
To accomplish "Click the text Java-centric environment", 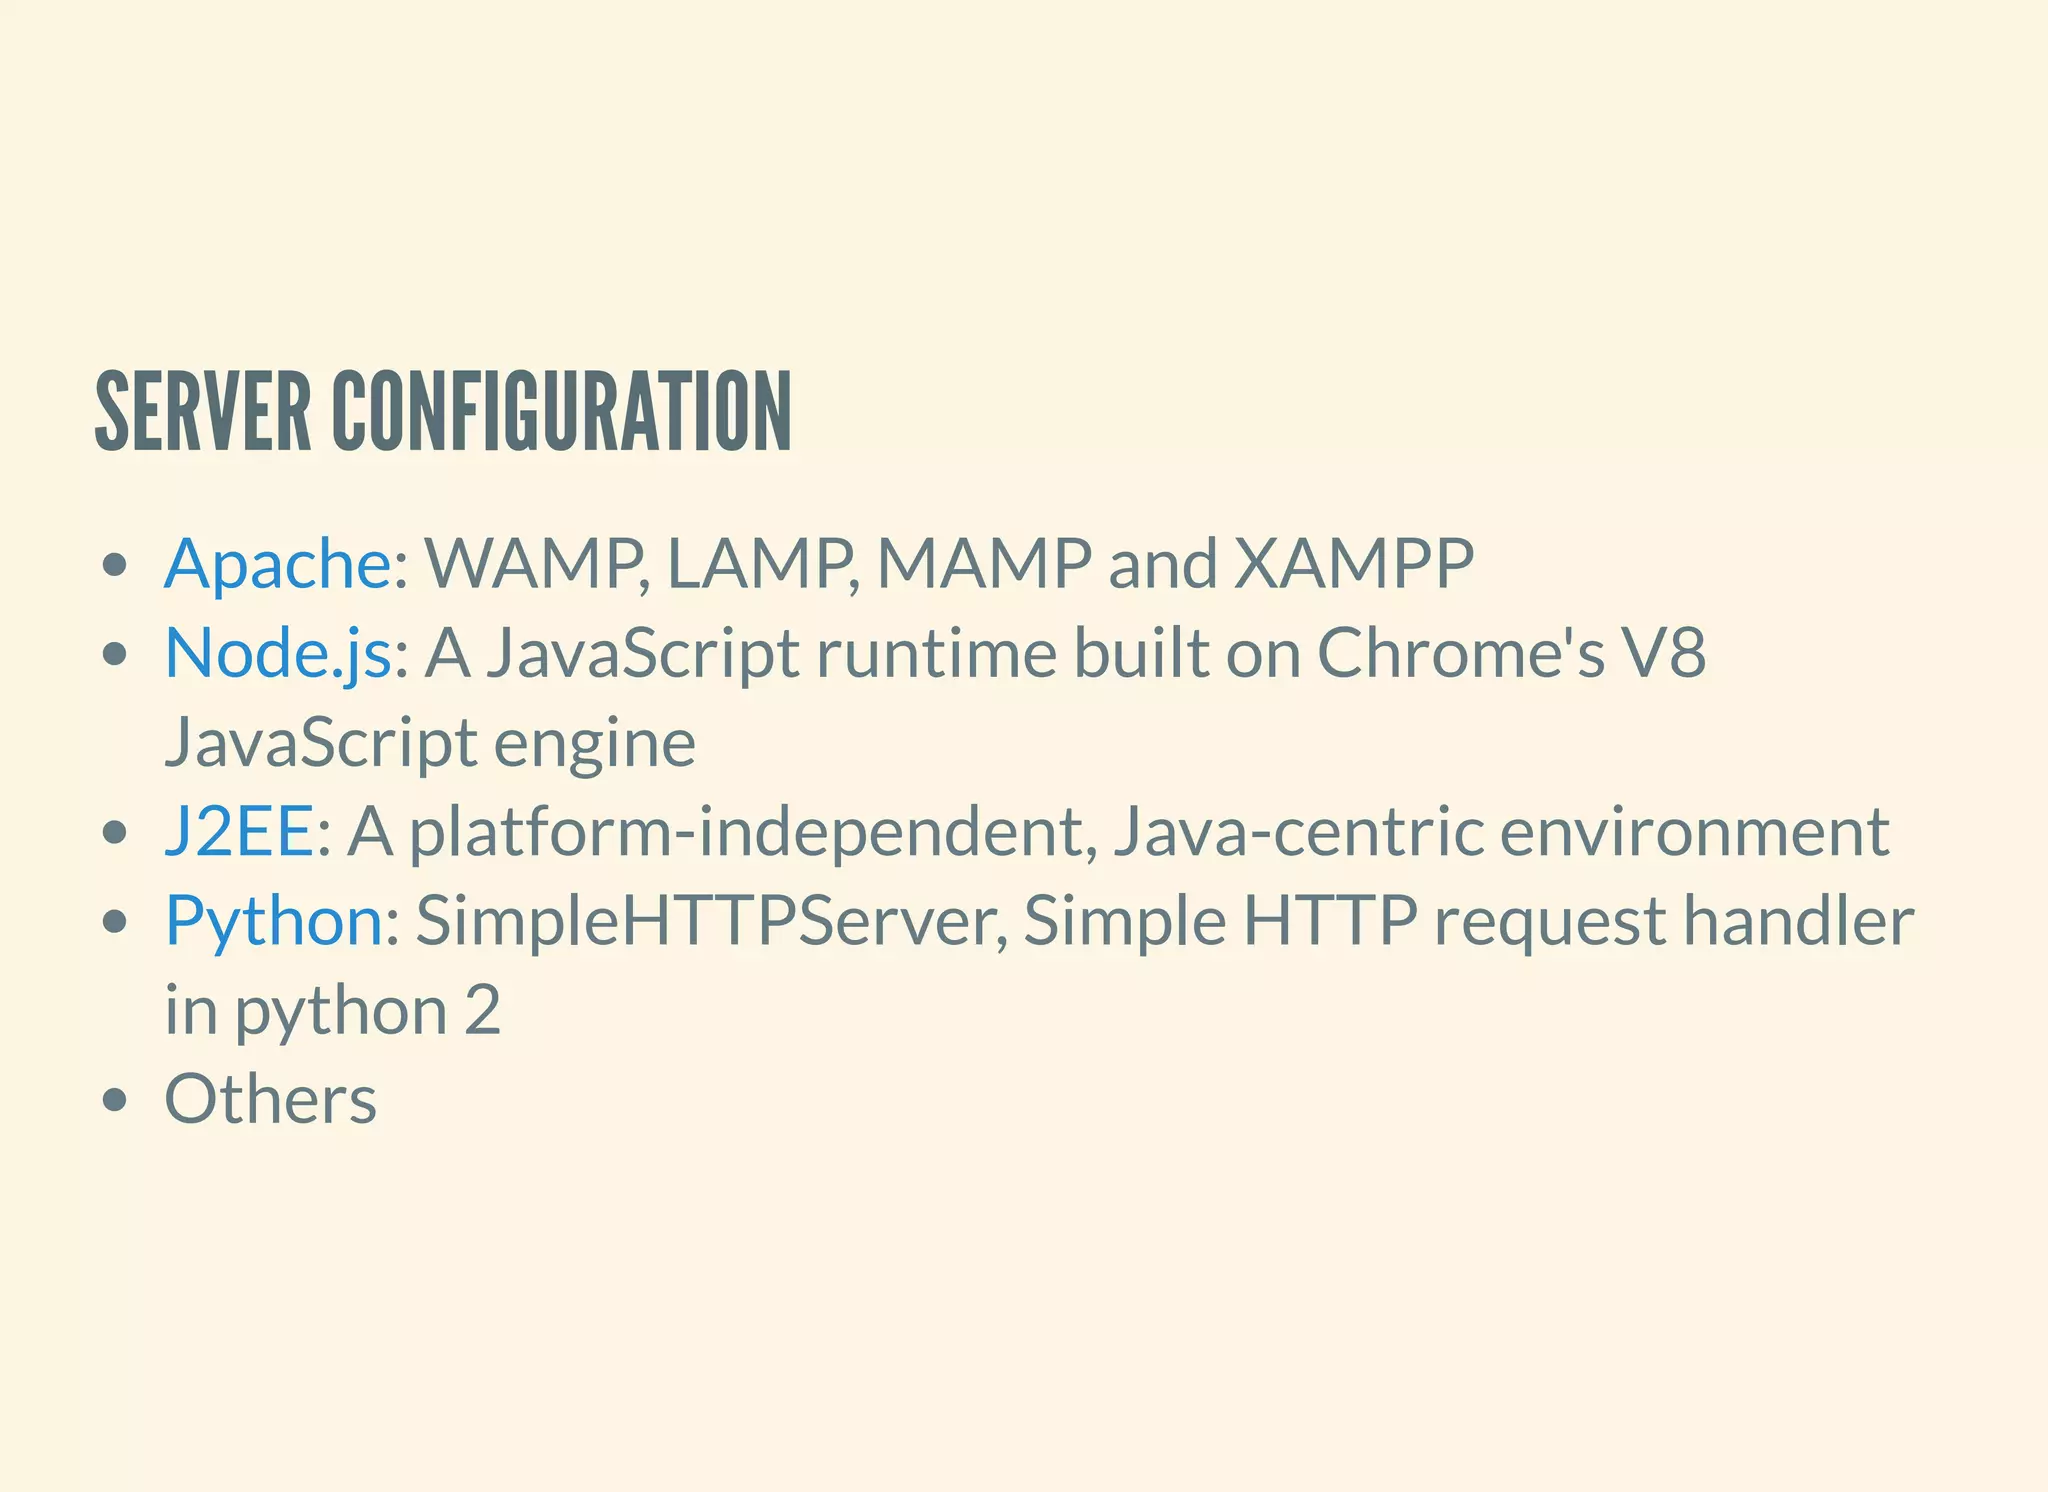I will click(1501, 832).
